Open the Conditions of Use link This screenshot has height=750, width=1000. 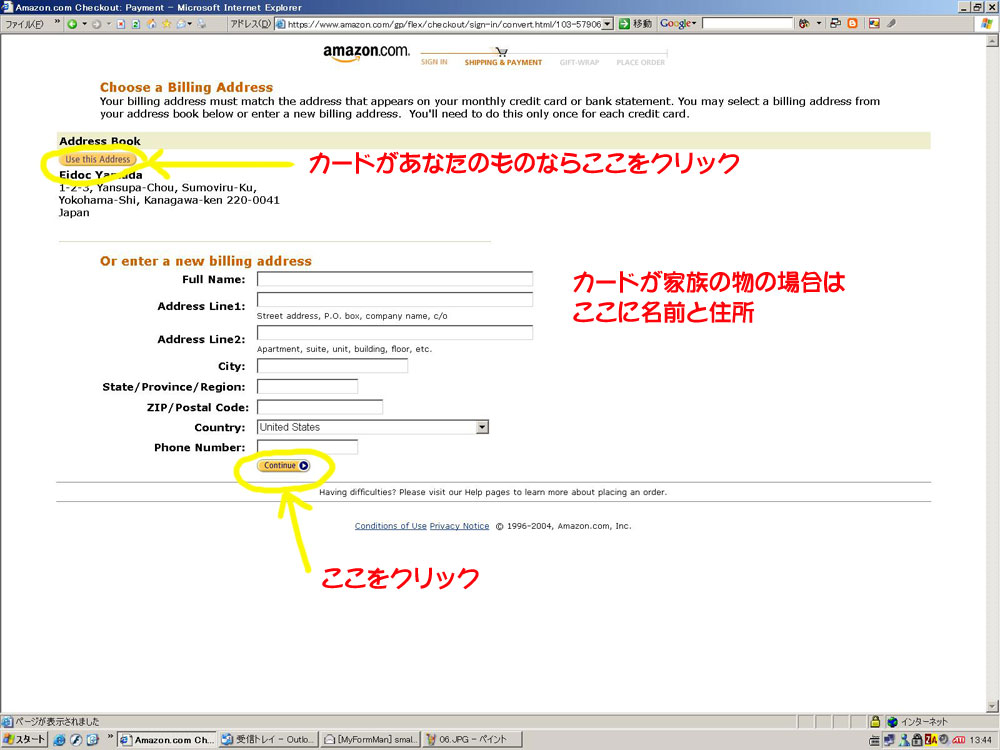[390, 526]
